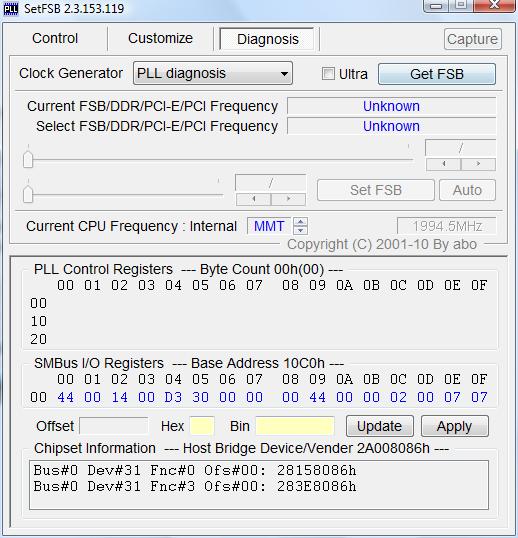518x538 pixels.
Task: Click the lower slider's left arrow stepper
Action: [254, 199]
